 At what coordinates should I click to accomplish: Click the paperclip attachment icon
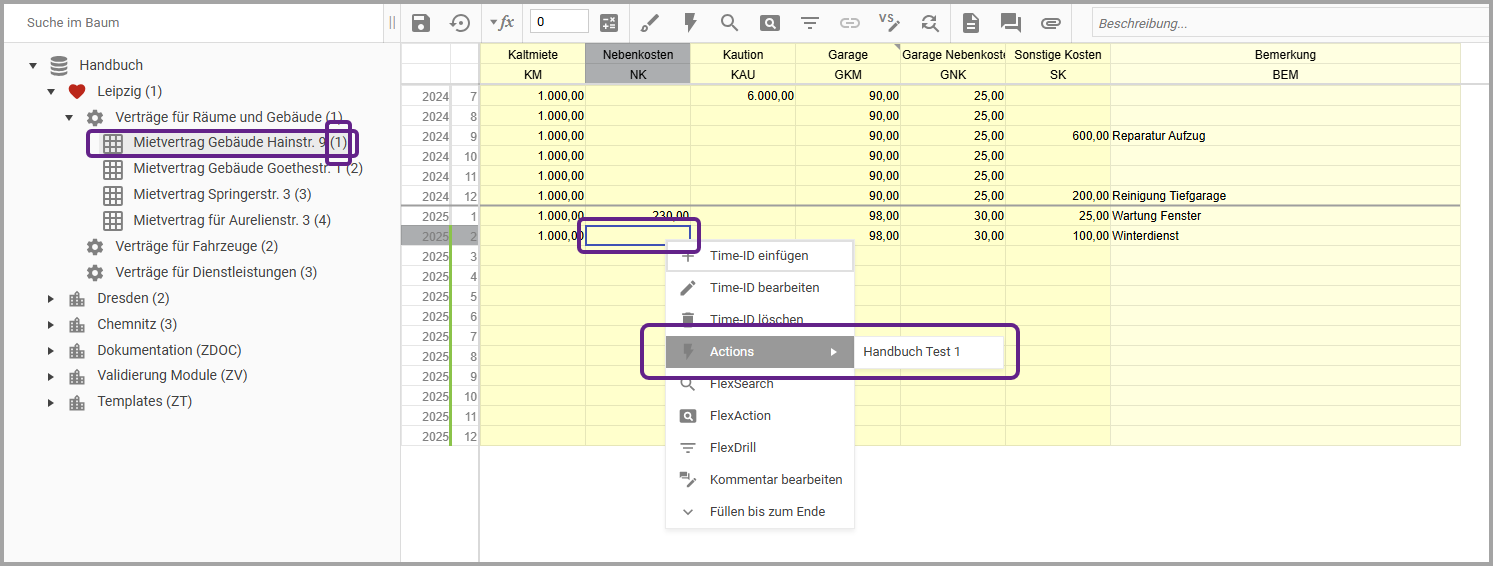(x=1050, y=23)
